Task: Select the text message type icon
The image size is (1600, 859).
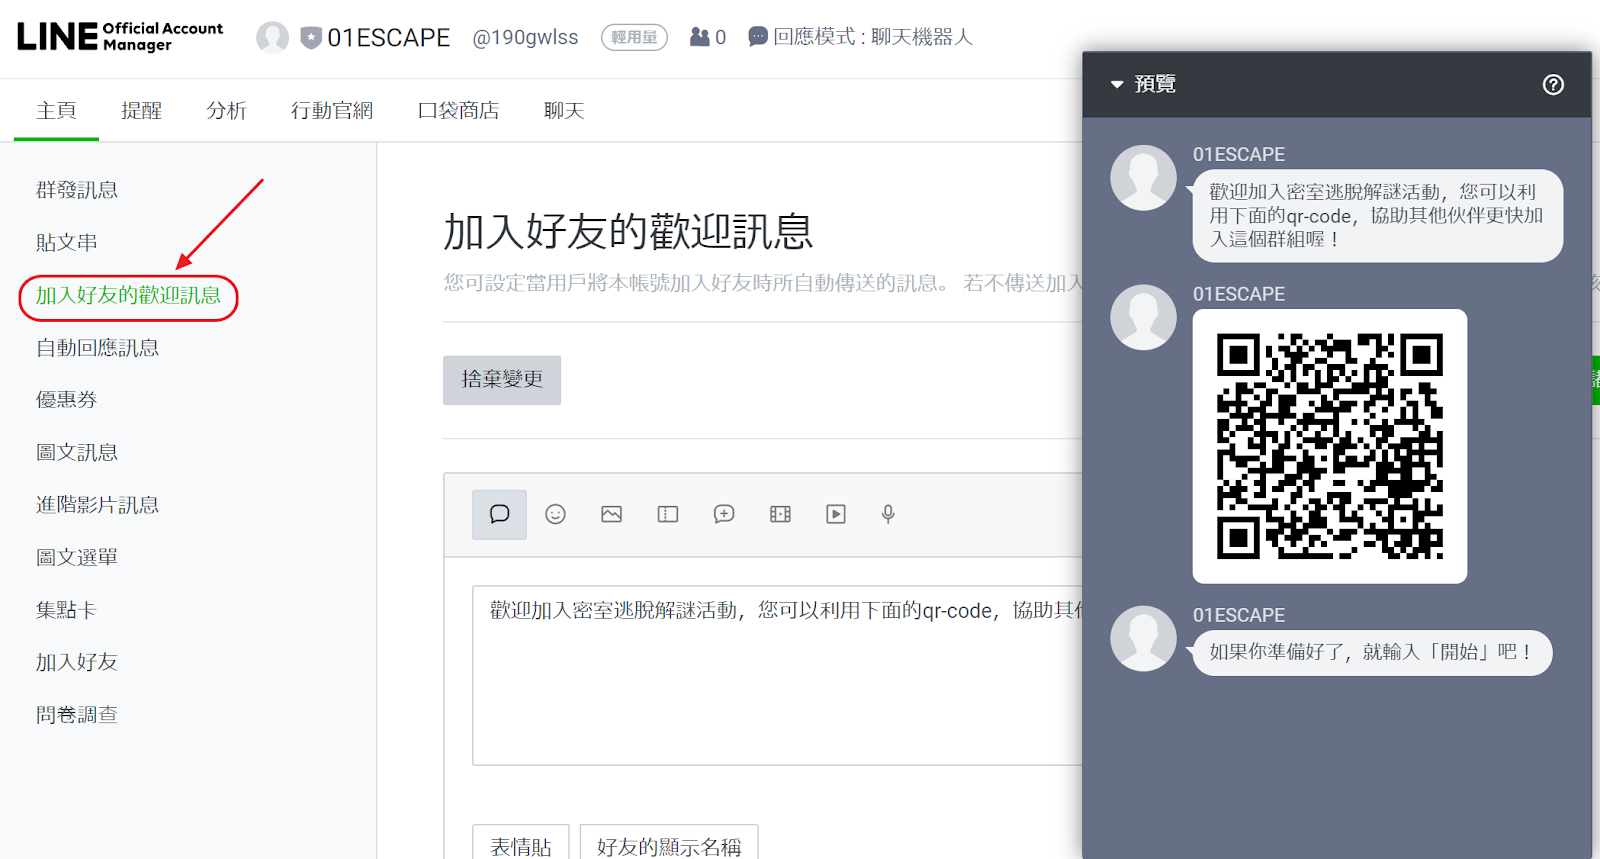Action: pyautogui.click(x=499, y=514)
